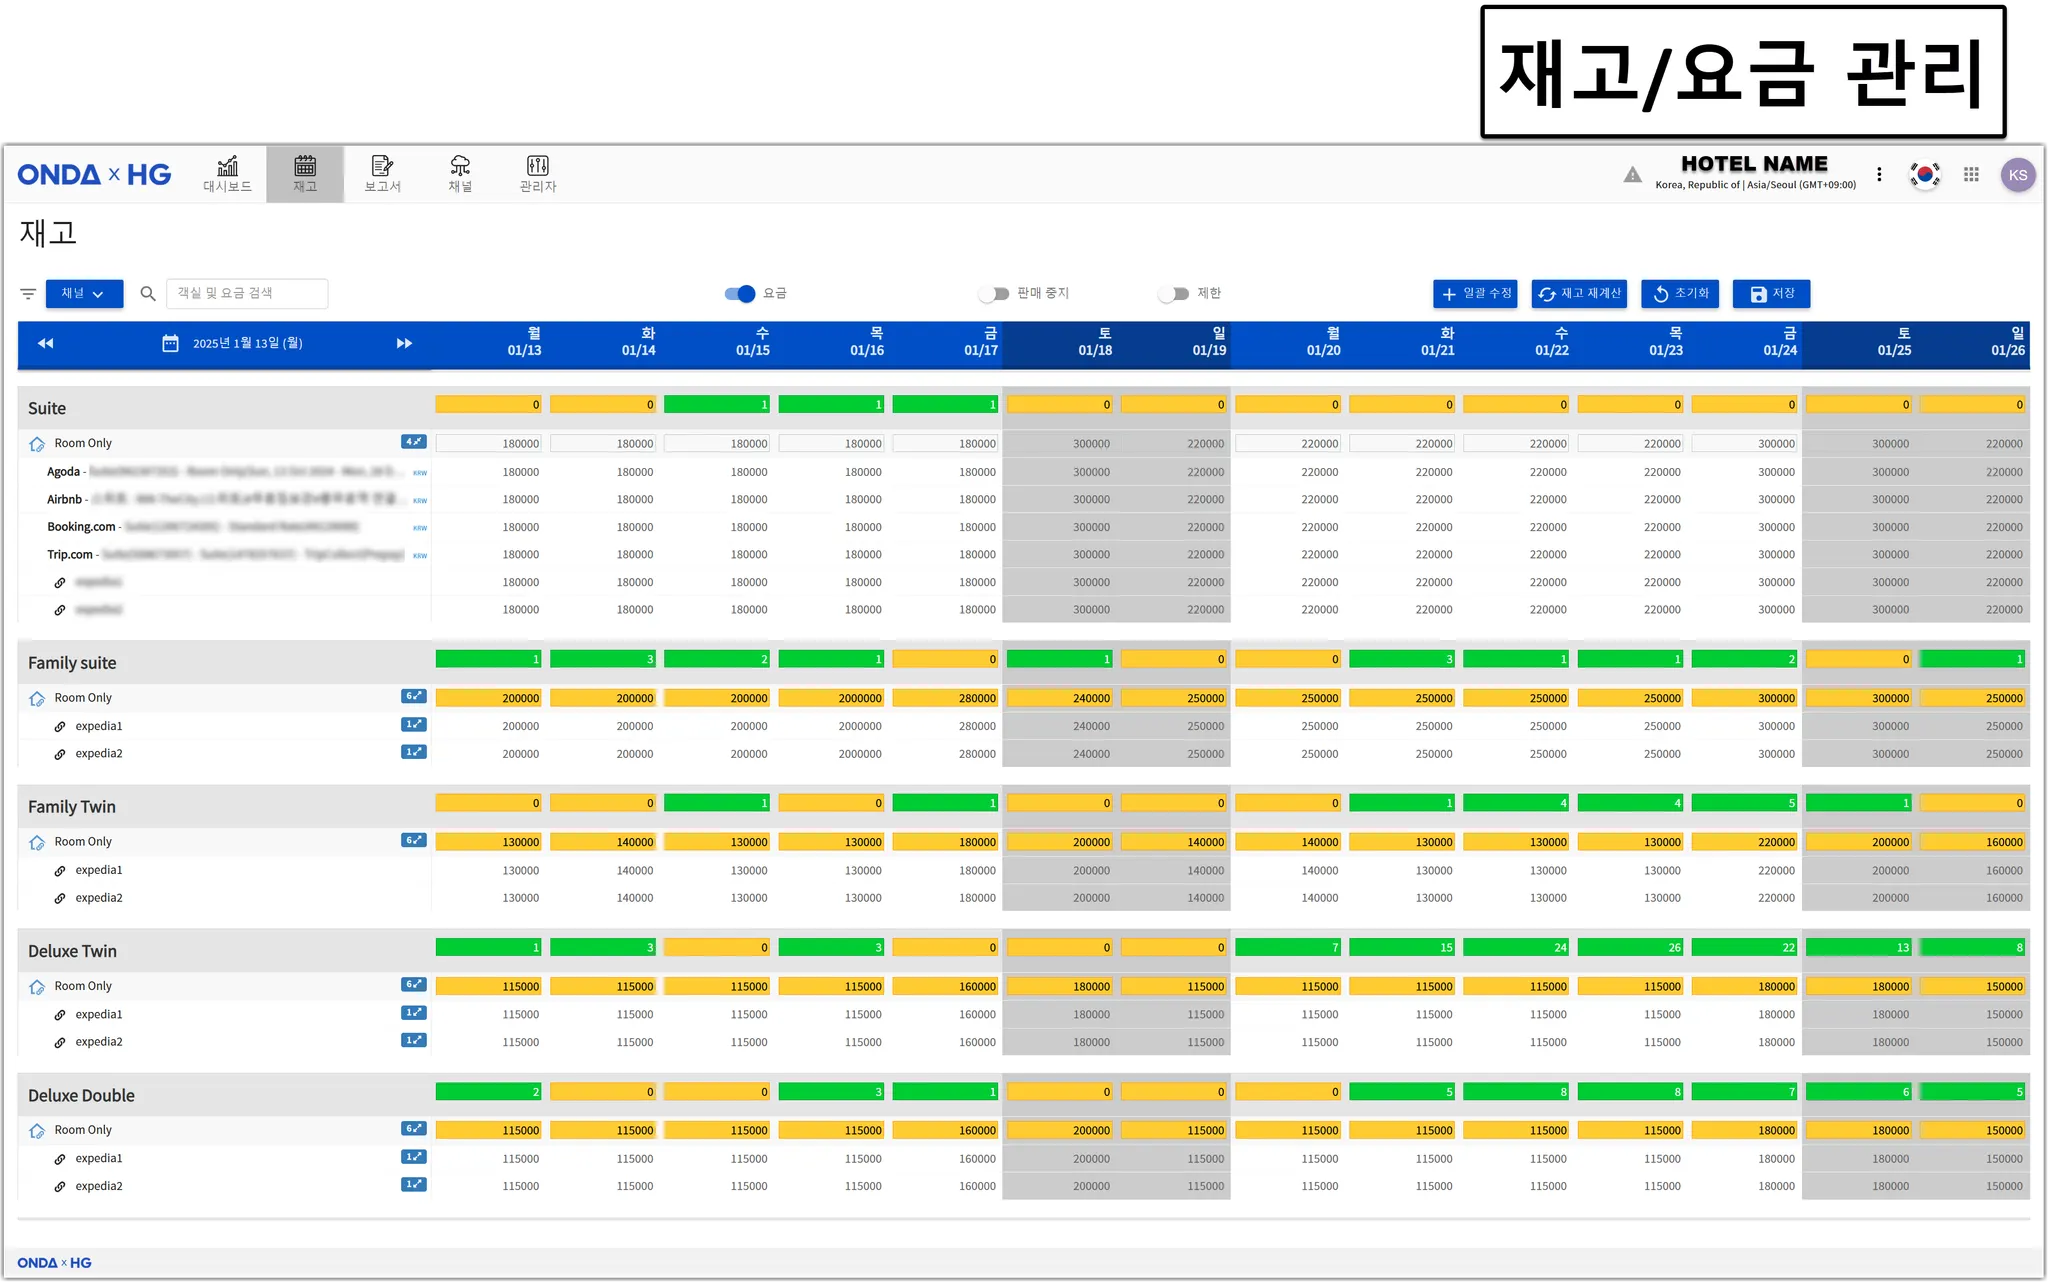The width and height of the screenshot is (2048, 1282).
Task: Expand Suite Room Only rate count badge
Action: click(413, 442)
